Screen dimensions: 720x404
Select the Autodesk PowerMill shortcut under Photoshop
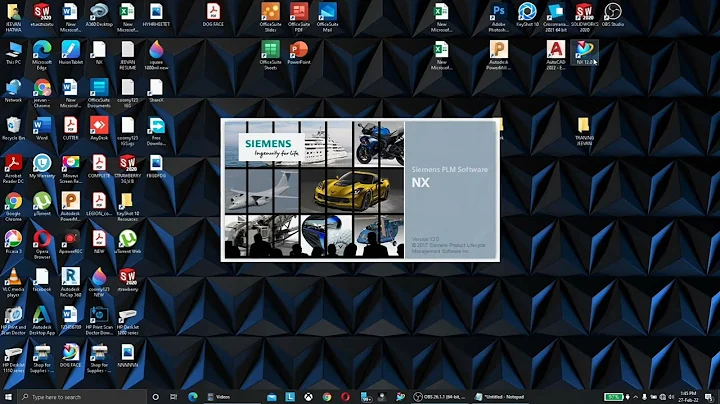499,55
